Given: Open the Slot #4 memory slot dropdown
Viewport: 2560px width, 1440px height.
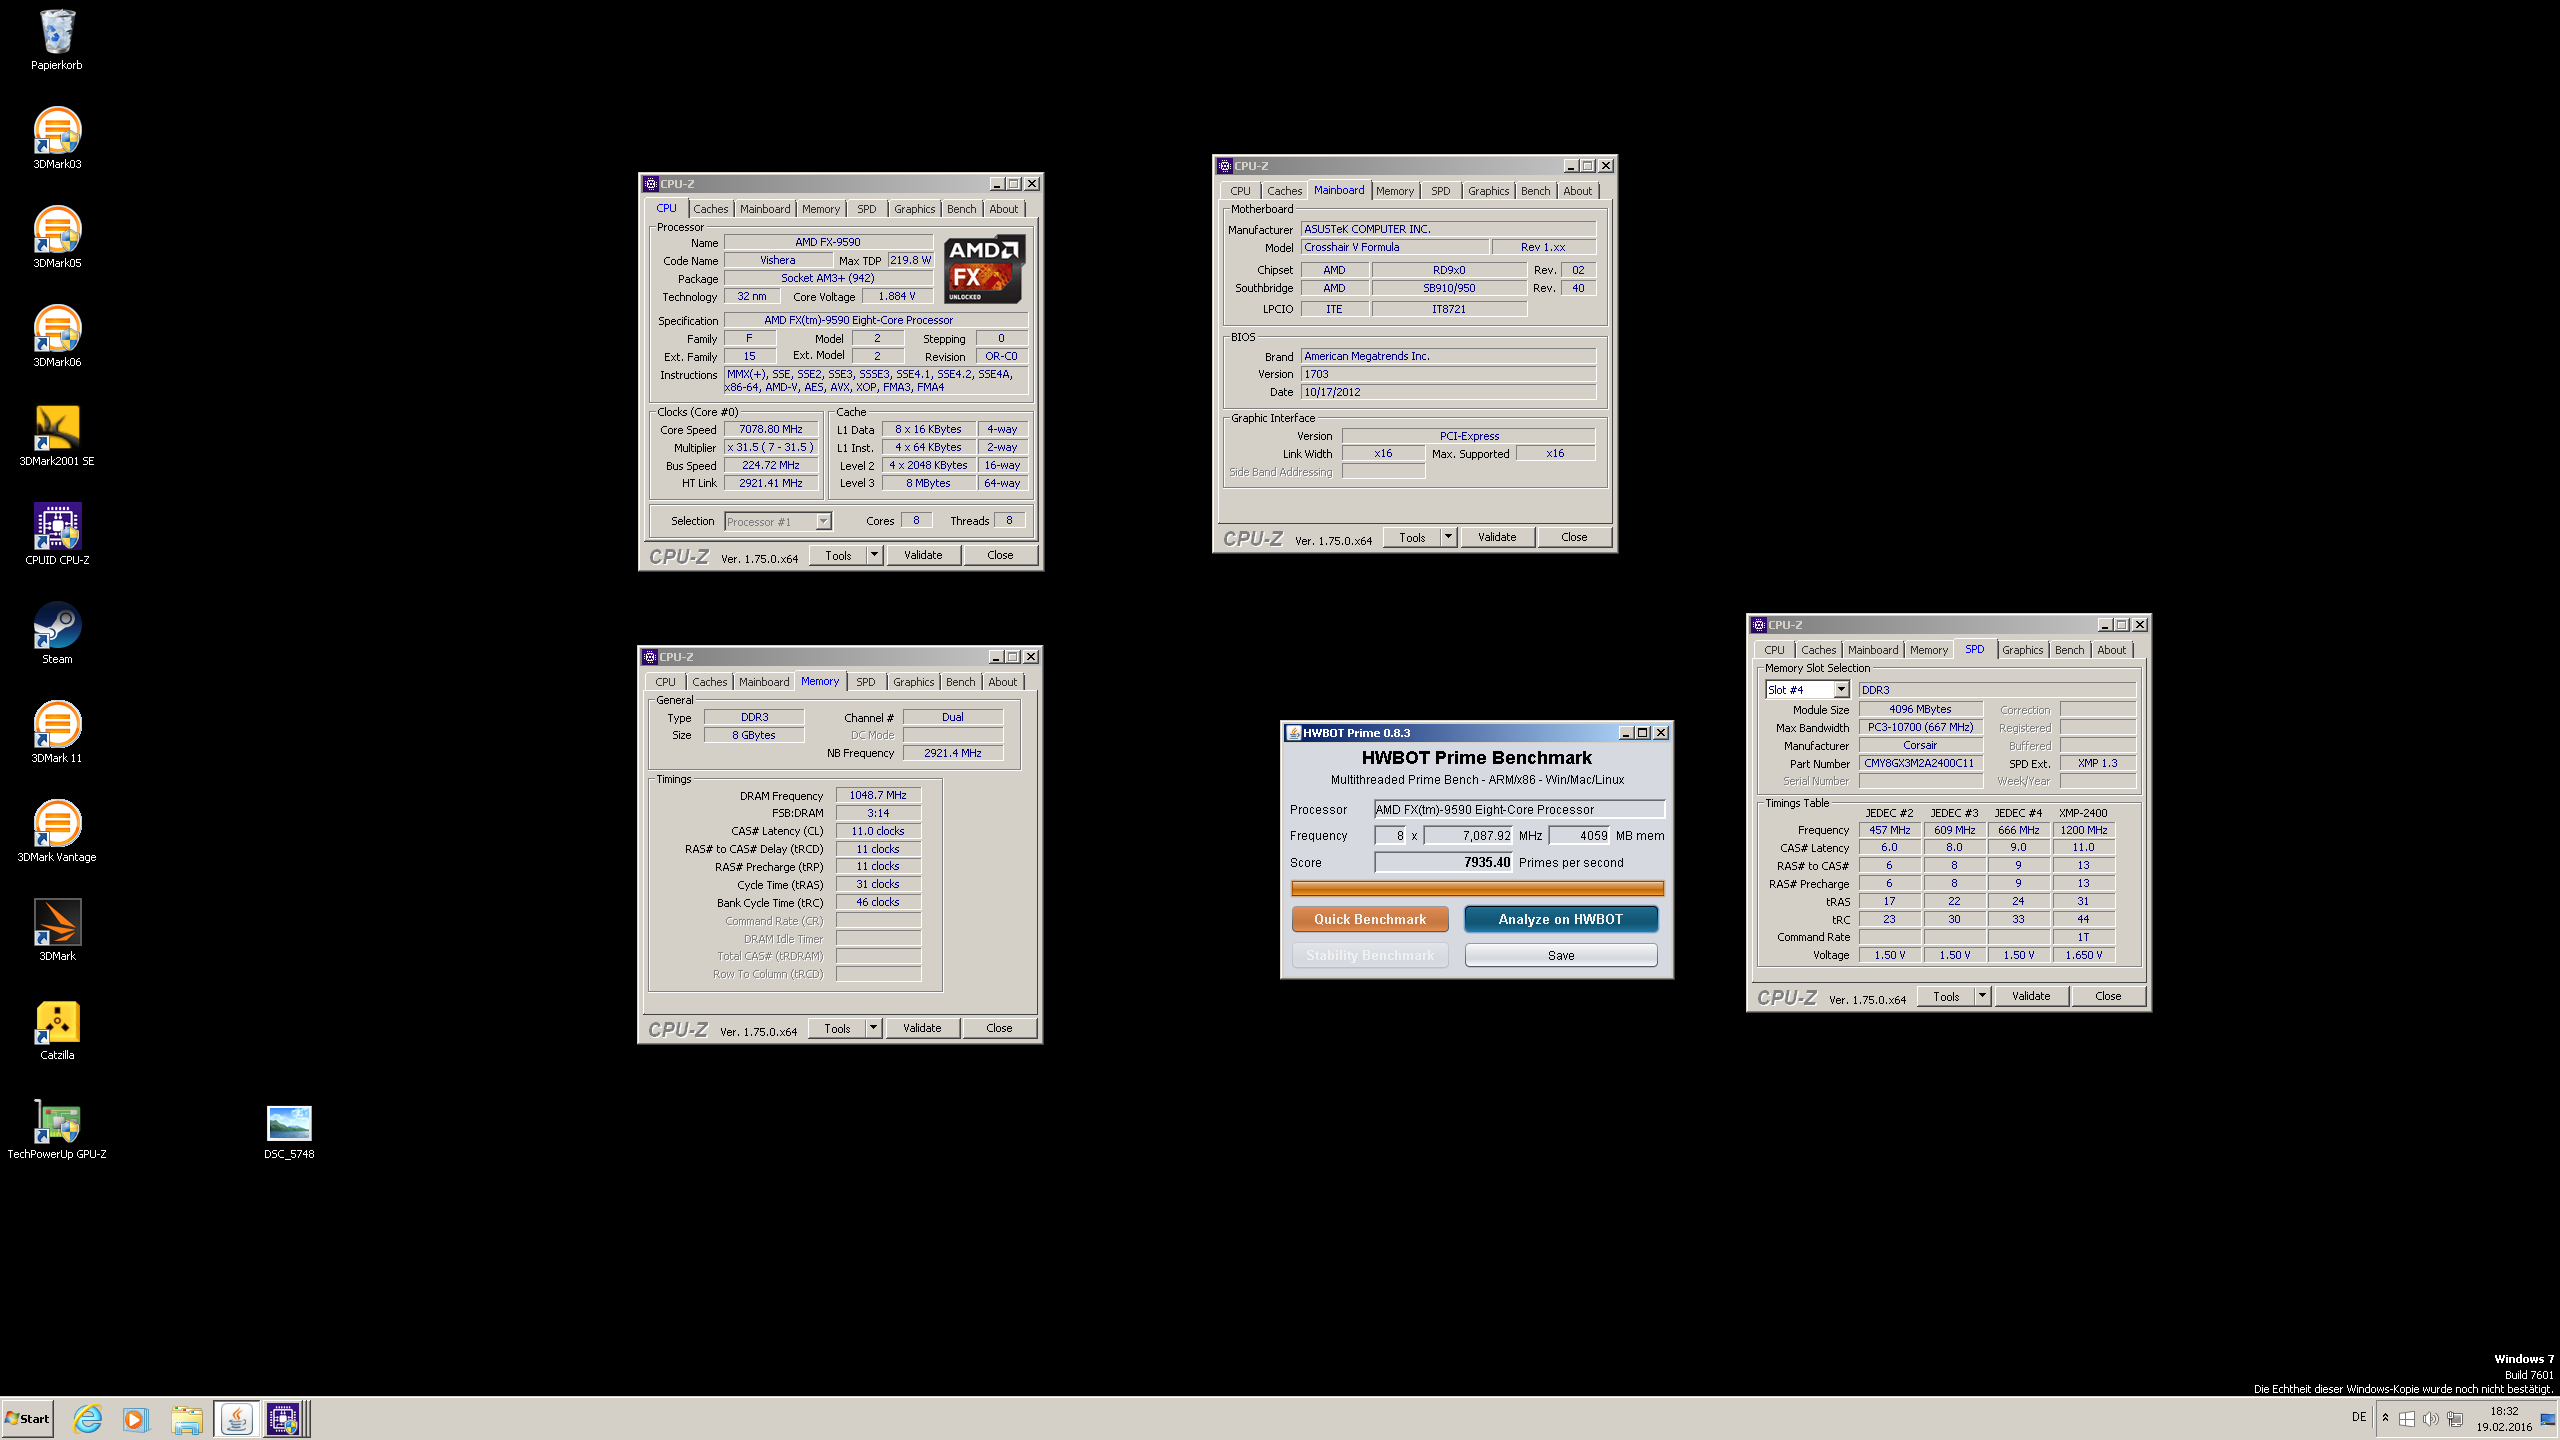Looking at the screenshot, I should coord(1808,690).
